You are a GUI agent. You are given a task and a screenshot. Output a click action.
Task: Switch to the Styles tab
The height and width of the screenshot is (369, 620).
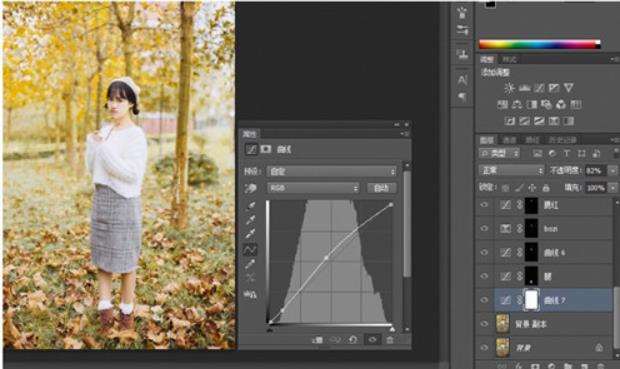pos(509,60)
